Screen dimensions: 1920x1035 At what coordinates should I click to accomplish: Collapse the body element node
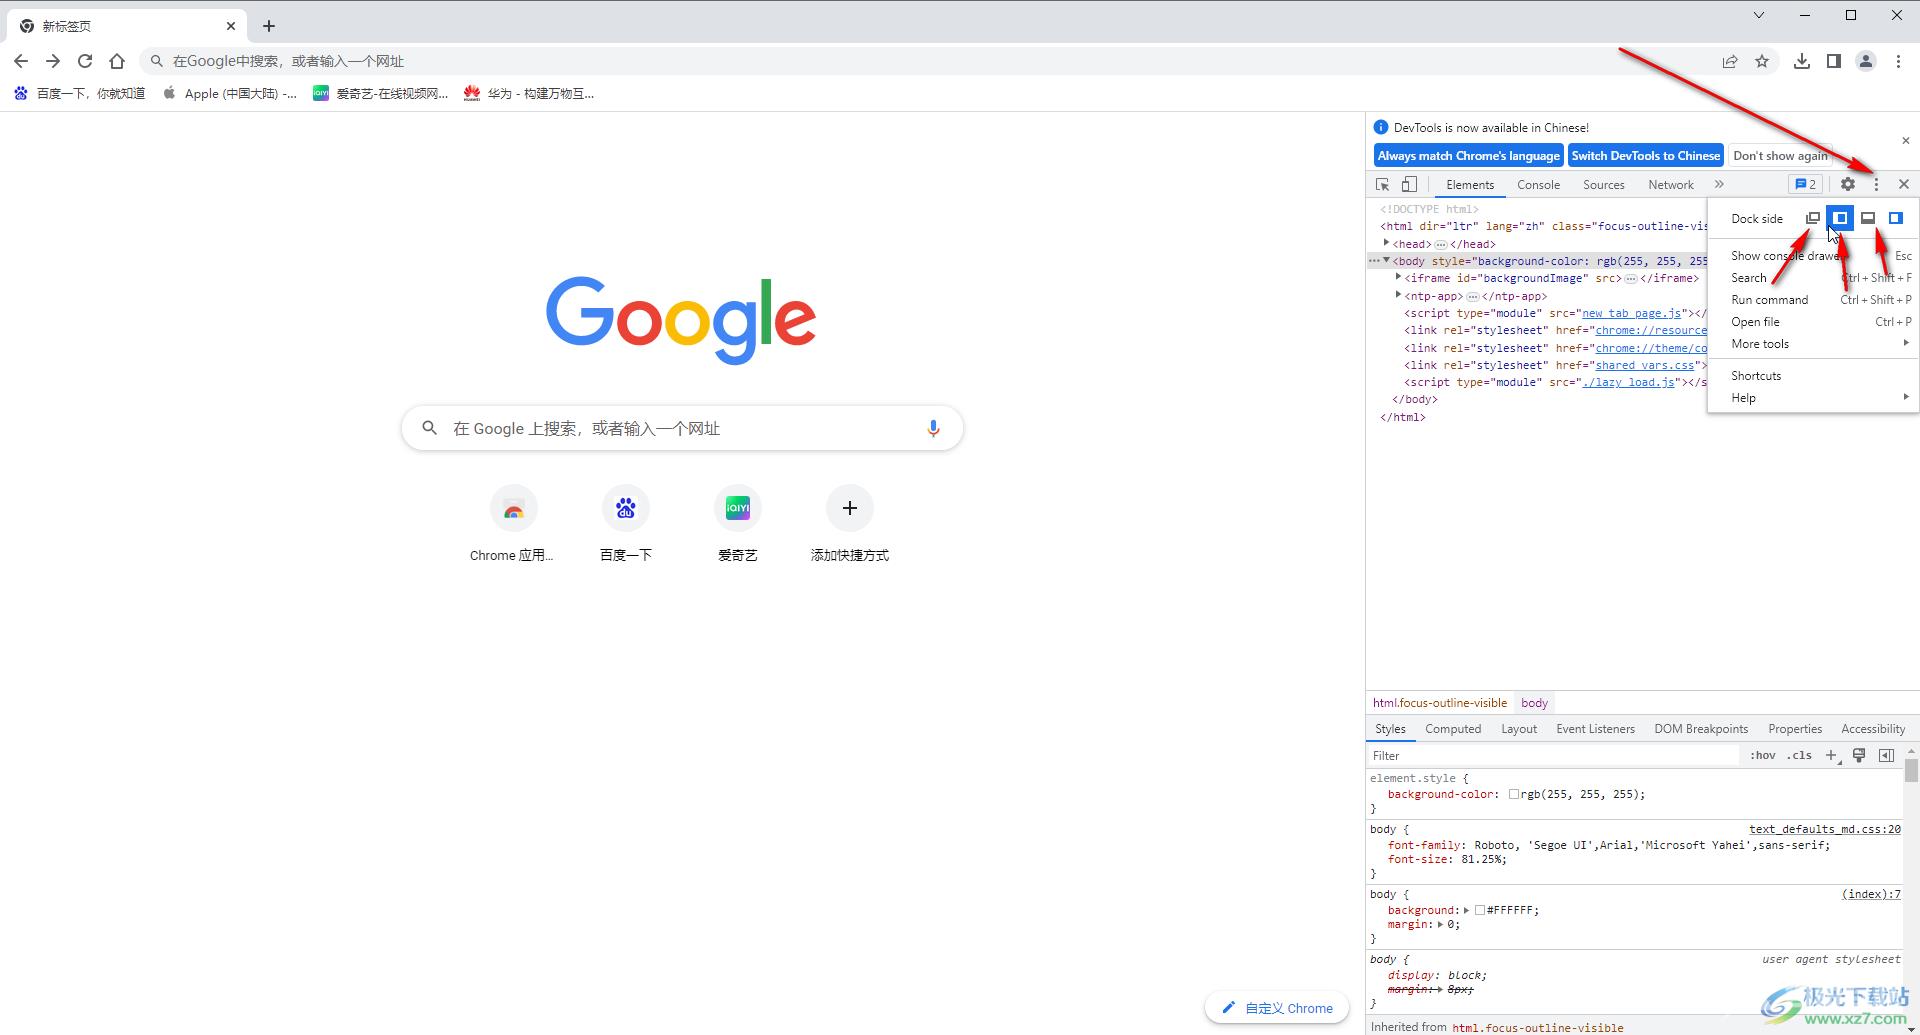click(x=1386, y=260)
